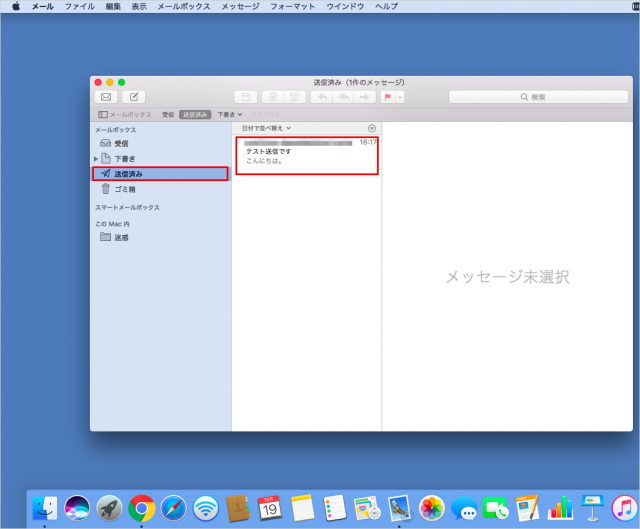Click the 検索 search field

tap(538, 97)
